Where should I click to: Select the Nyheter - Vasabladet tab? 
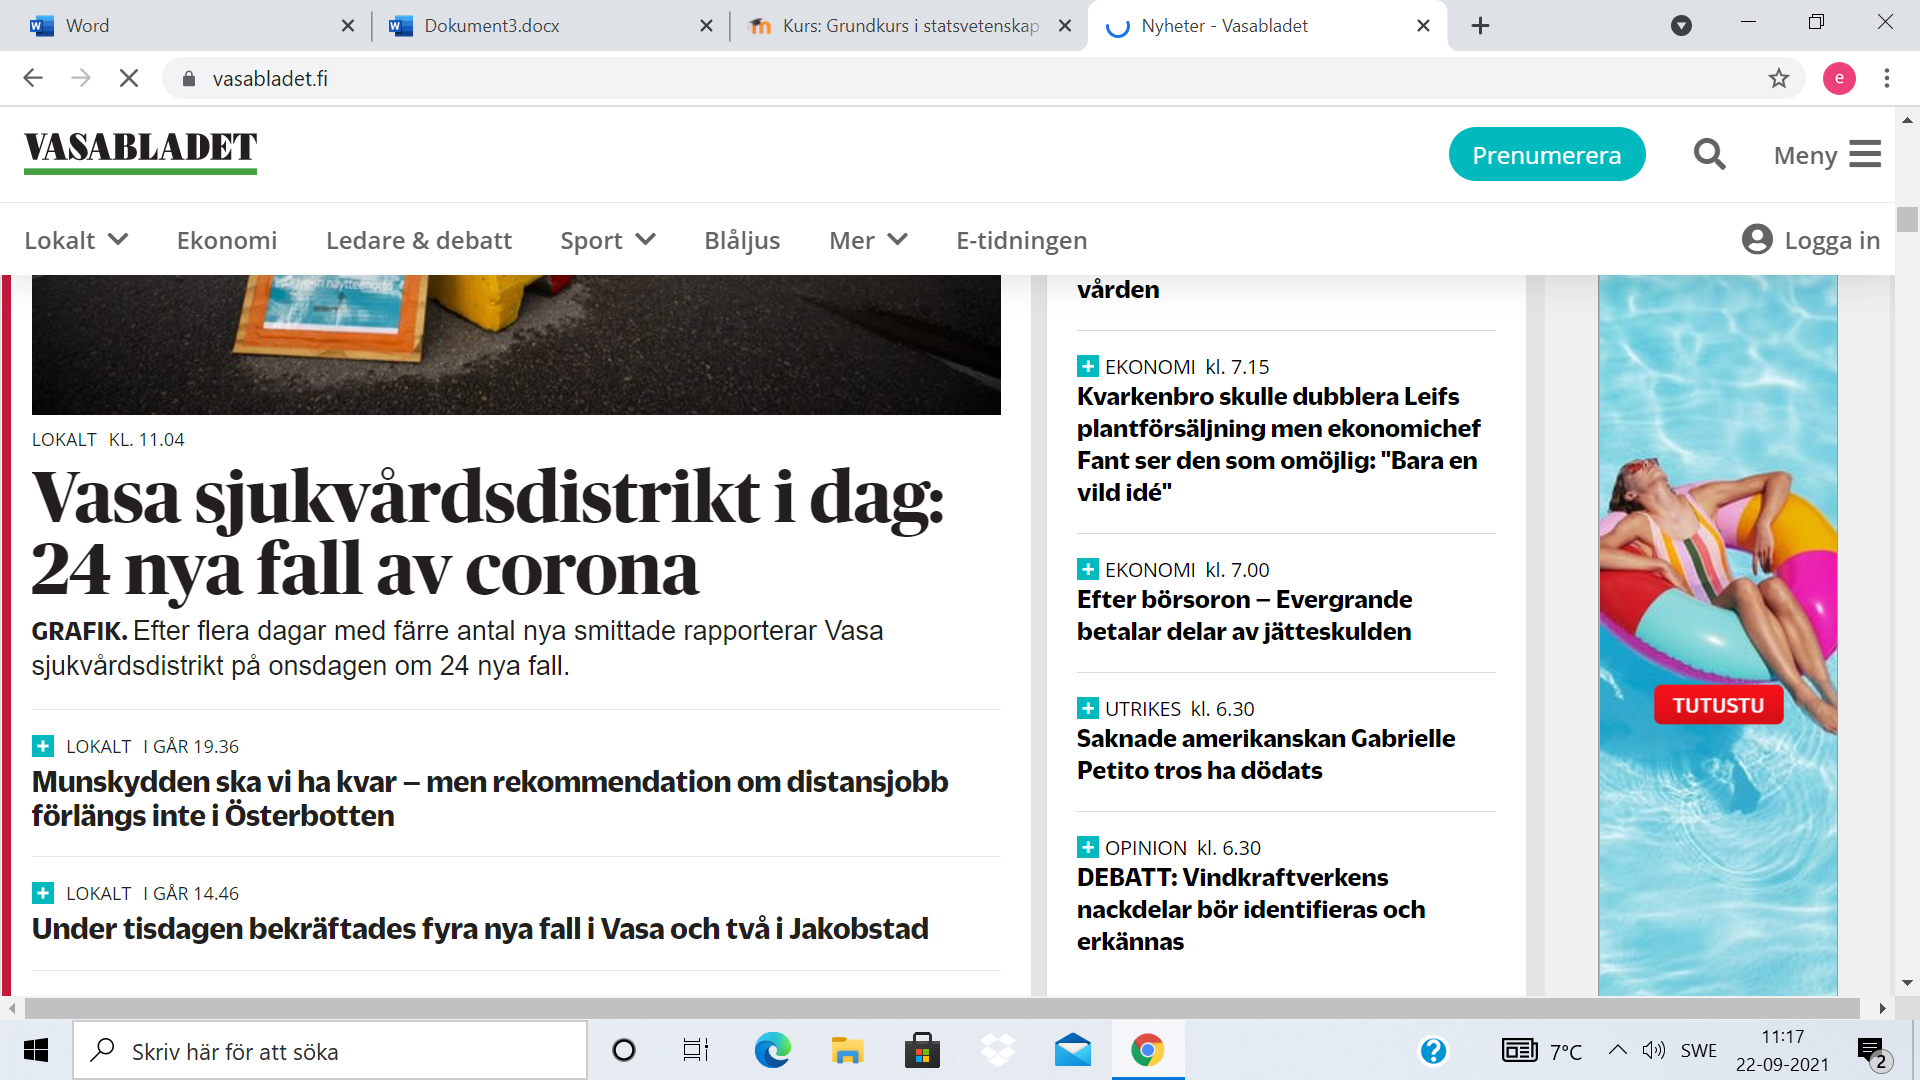pyautogui.click(x=1266, y=26)
